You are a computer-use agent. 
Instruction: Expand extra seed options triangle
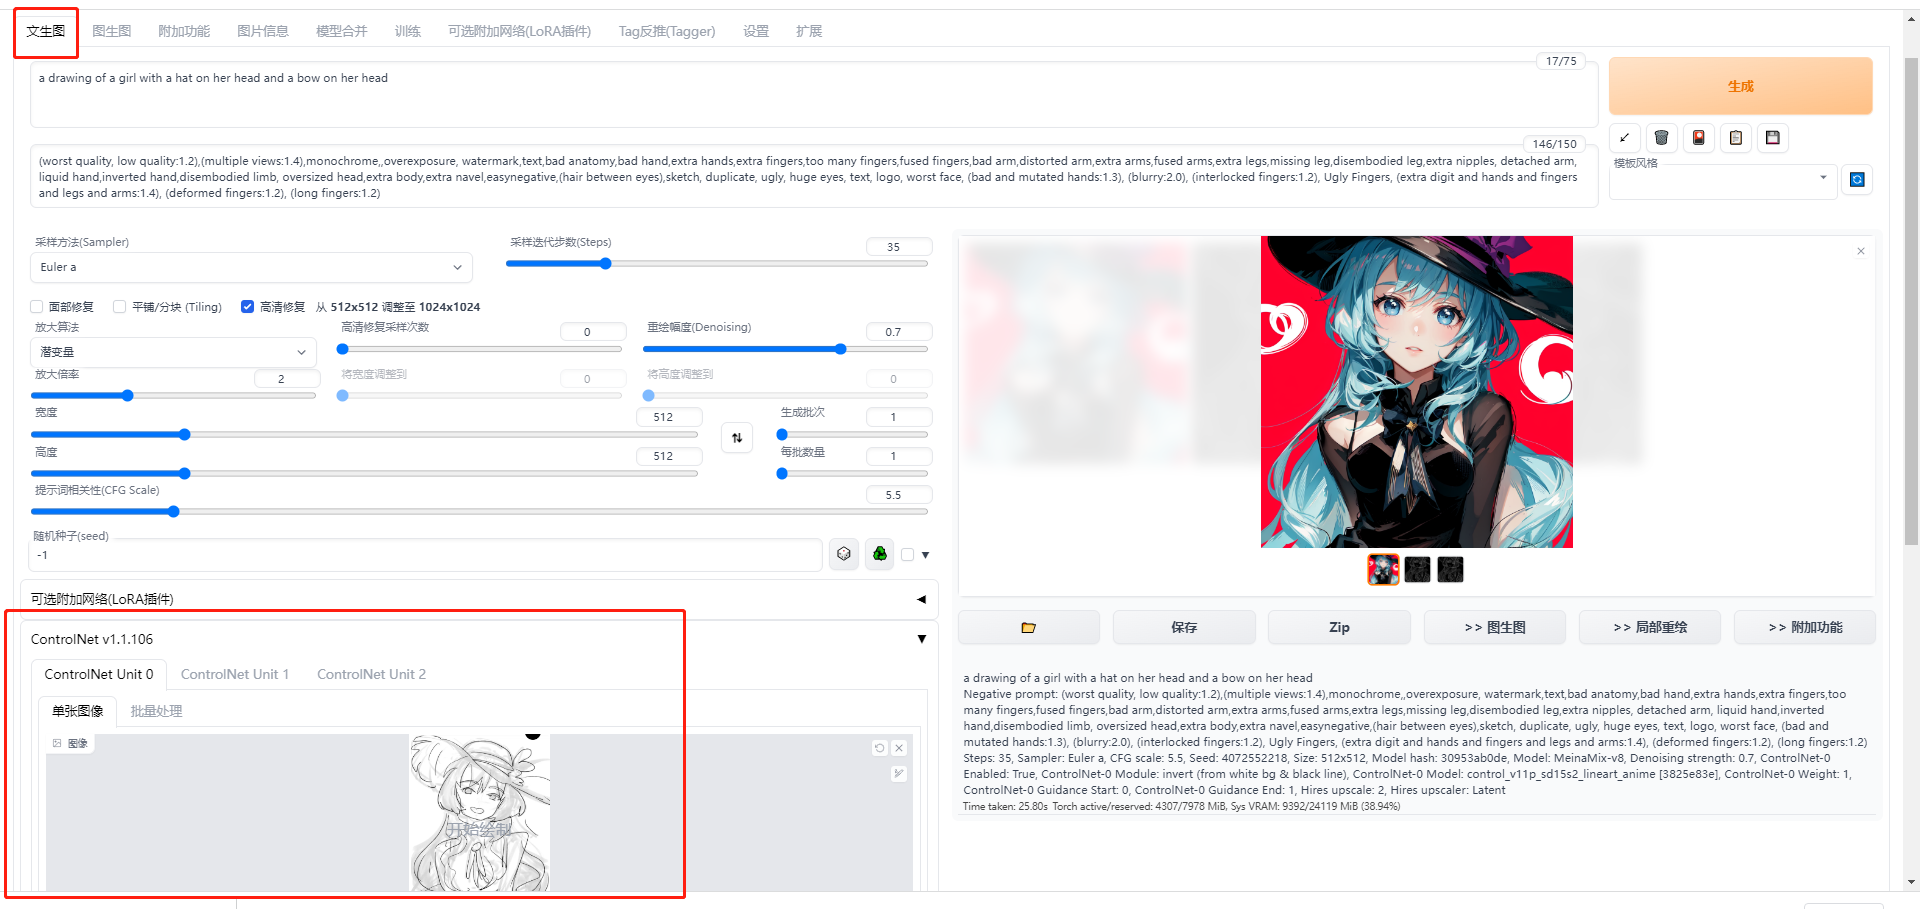pyautogui.click(x=925, y=555)
